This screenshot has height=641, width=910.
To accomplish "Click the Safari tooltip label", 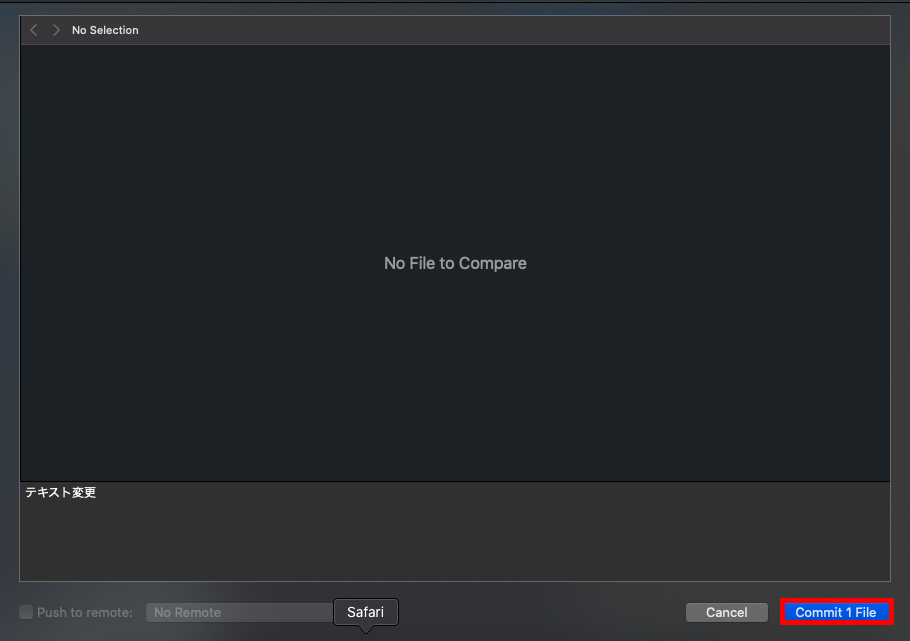I will [366, 612].
